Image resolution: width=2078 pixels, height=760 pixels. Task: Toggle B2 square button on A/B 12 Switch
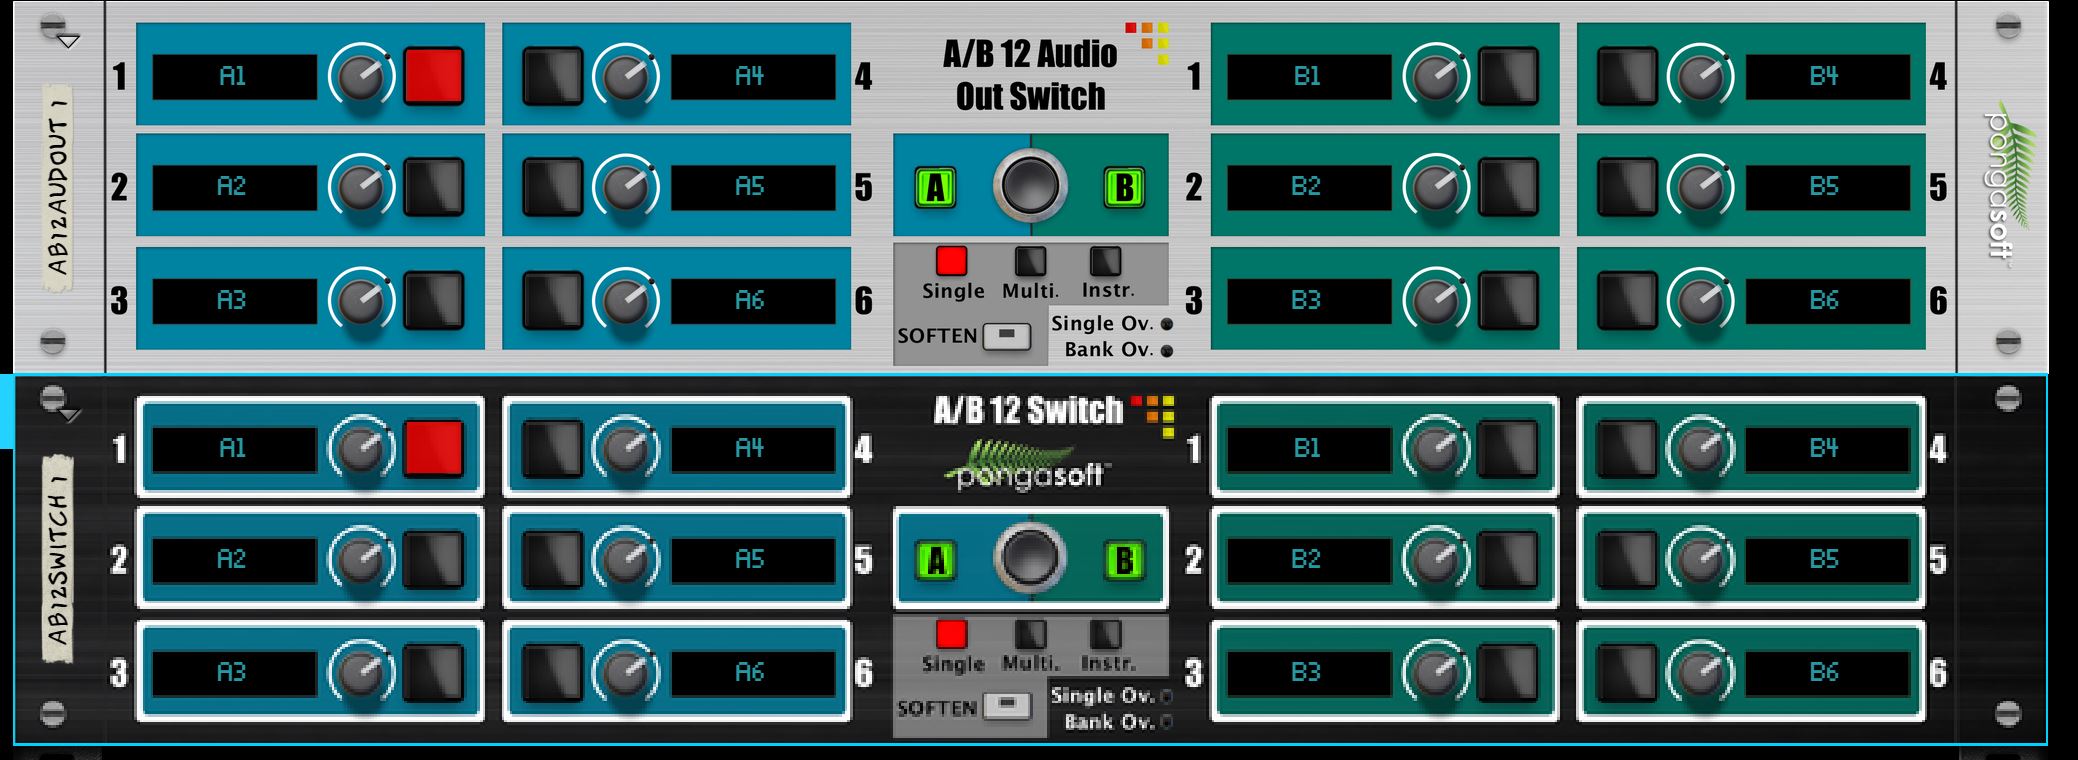1509,559
